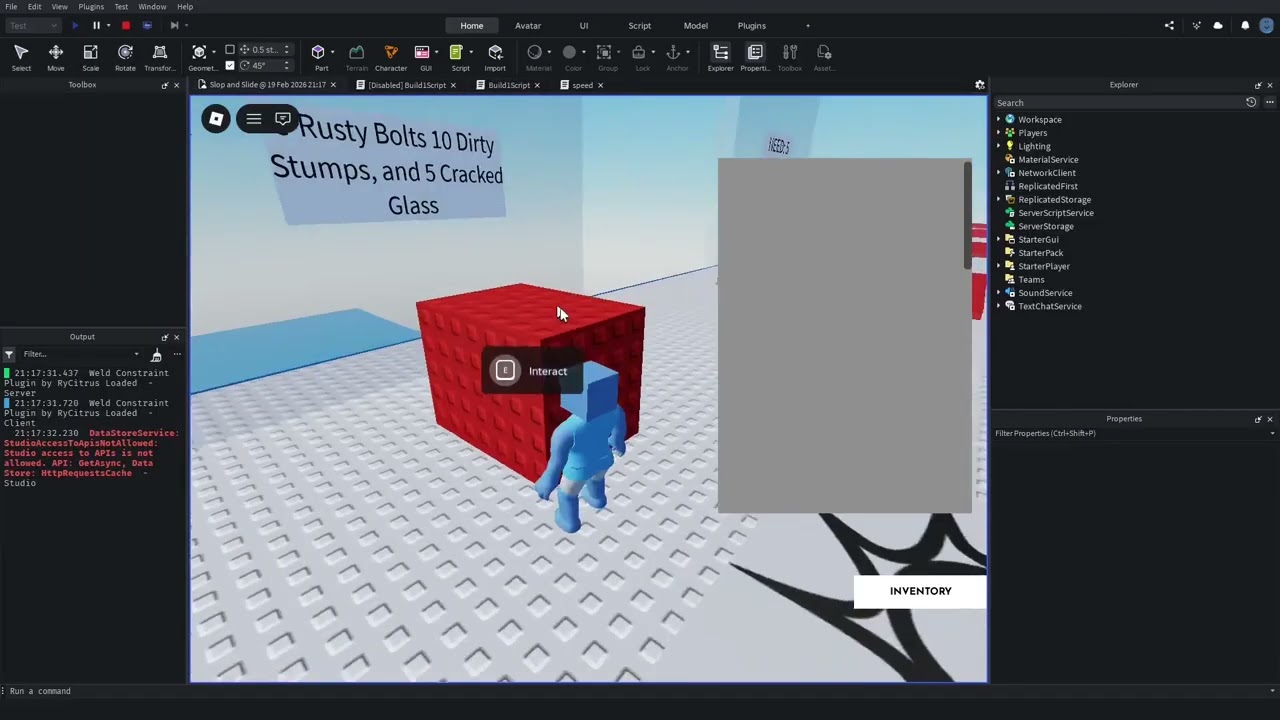Switch to the Model ribbon tab
Image resolution: width=1280 pixels, height=720 pixels.
click(695, 25)
